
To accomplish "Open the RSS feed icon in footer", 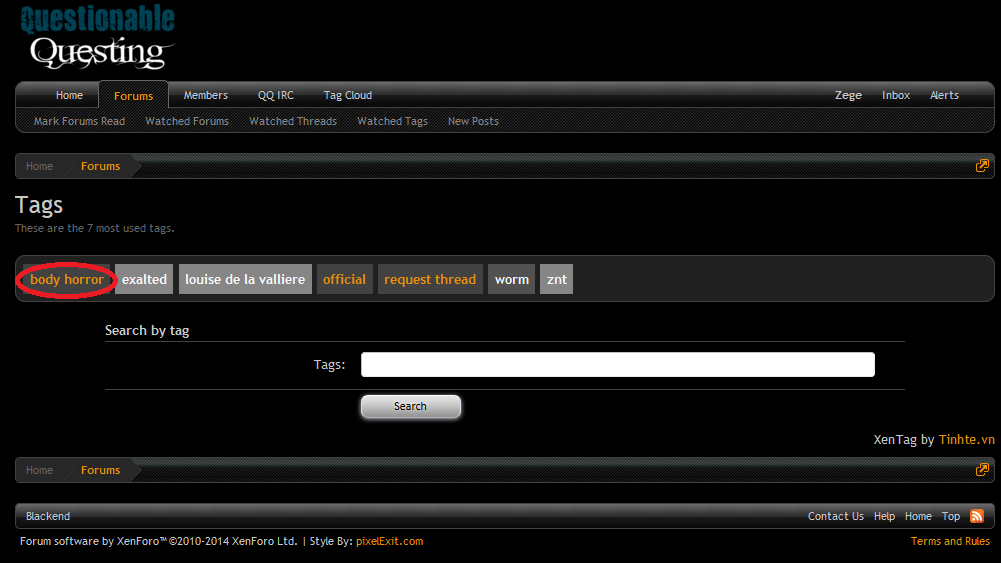I will (977, 516).
